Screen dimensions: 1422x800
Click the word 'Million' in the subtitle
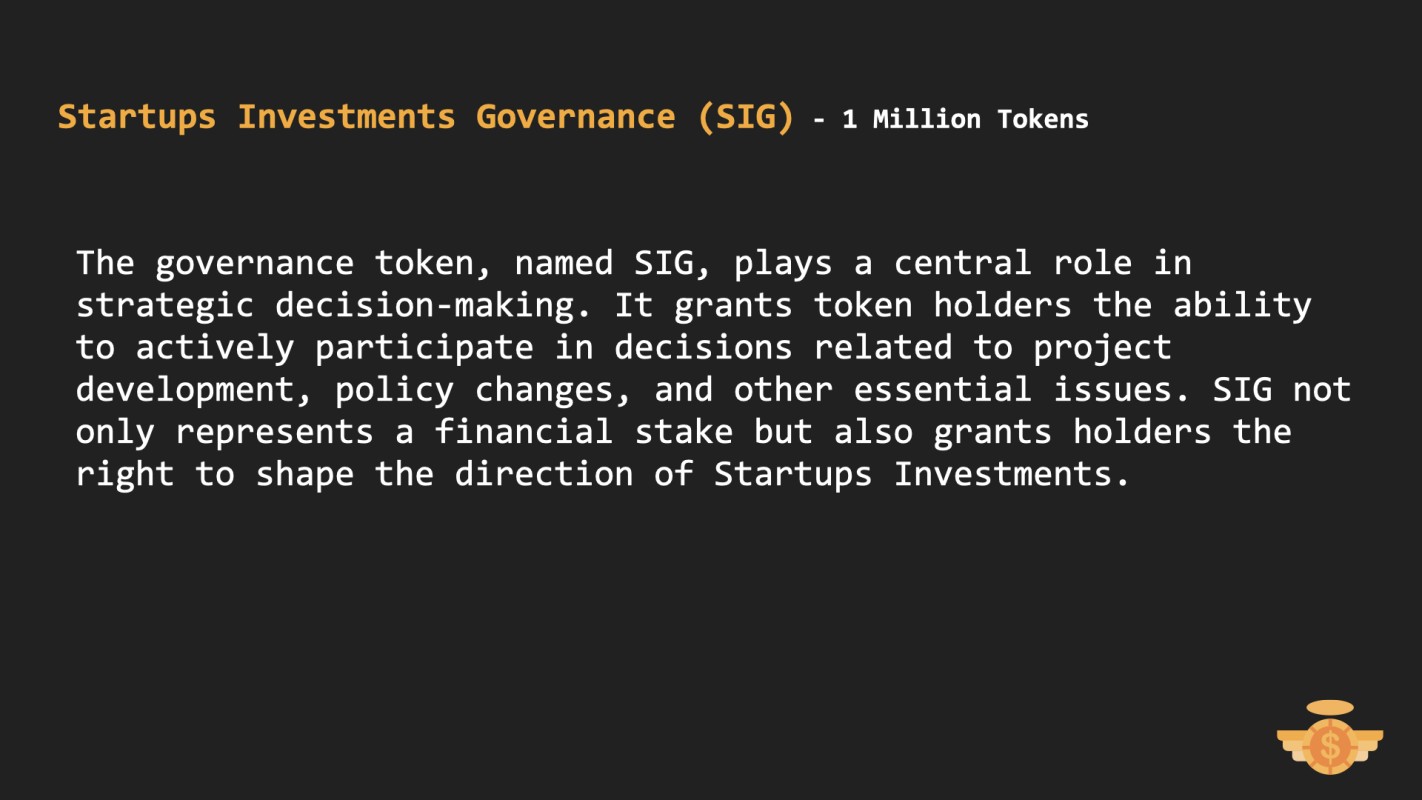(x=927, y=119)
